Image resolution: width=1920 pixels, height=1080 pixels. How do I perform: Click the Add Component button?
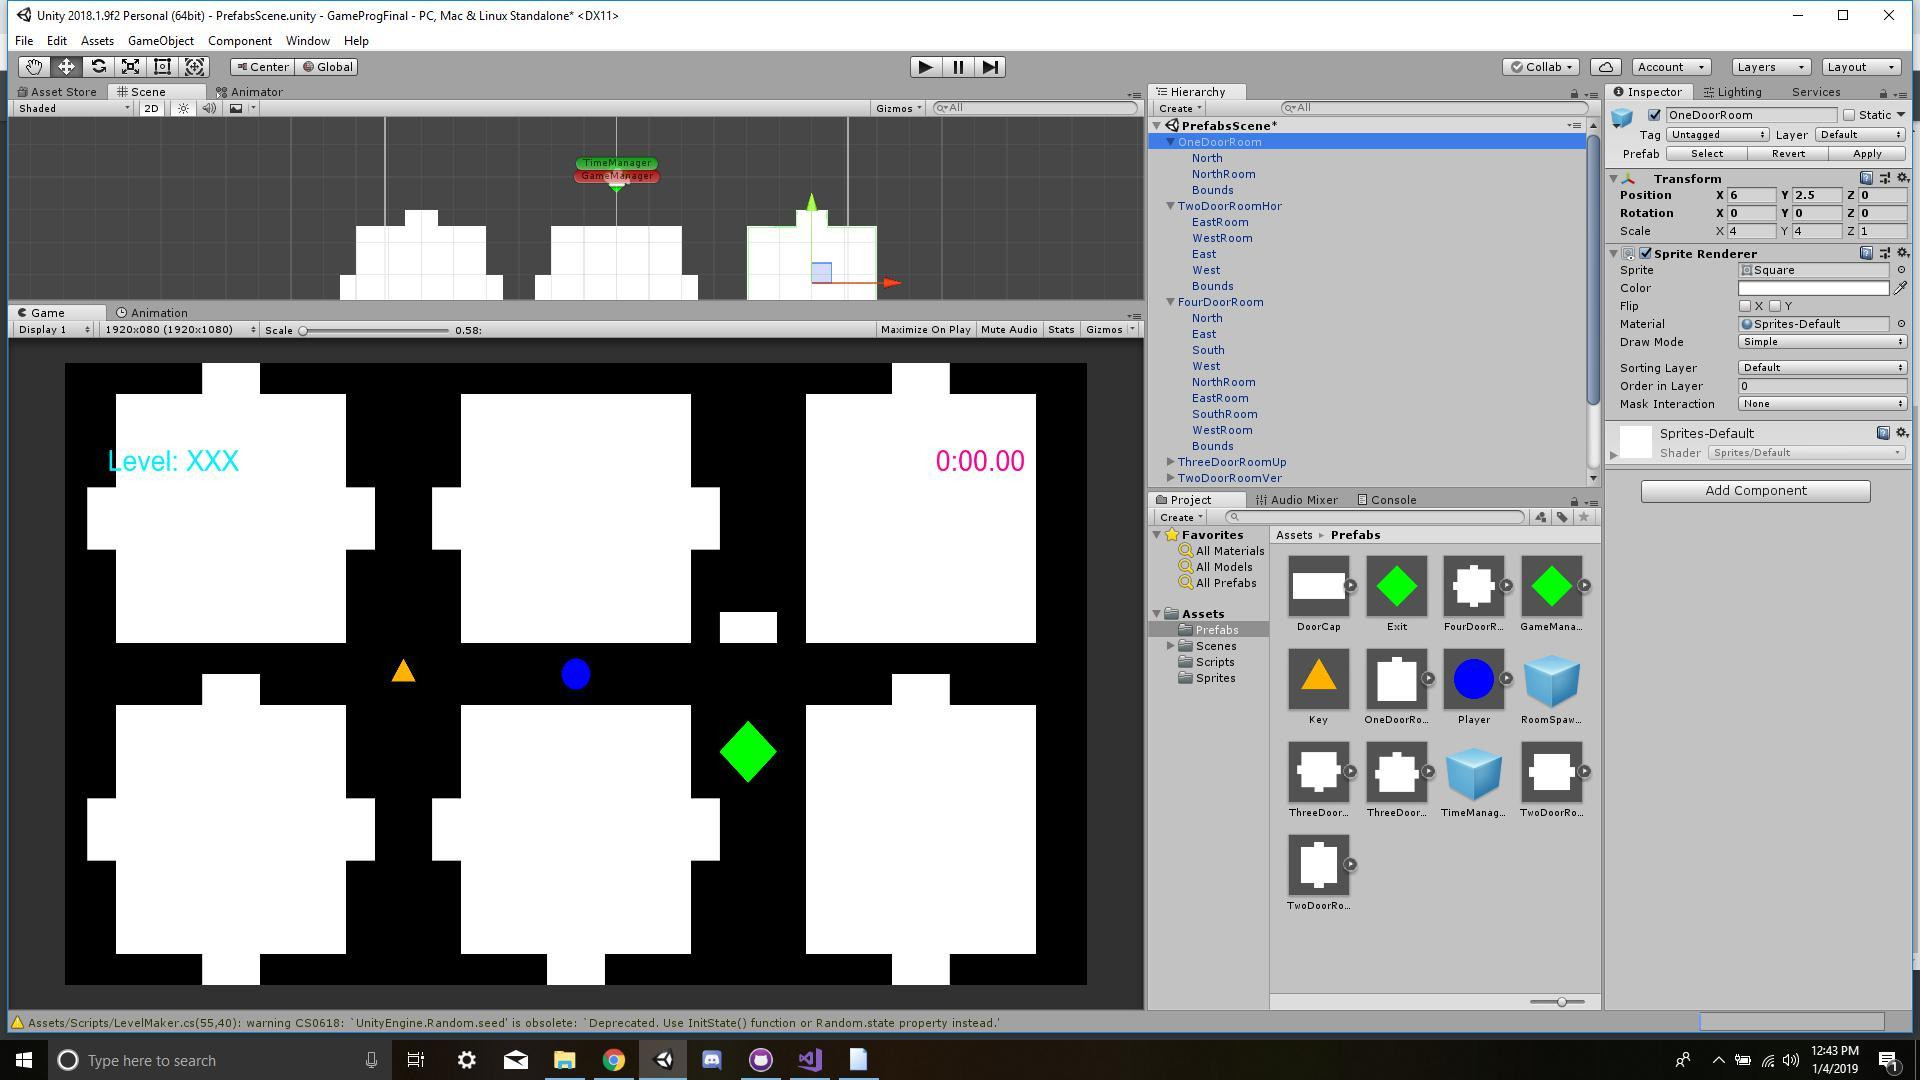[1754, 490]
